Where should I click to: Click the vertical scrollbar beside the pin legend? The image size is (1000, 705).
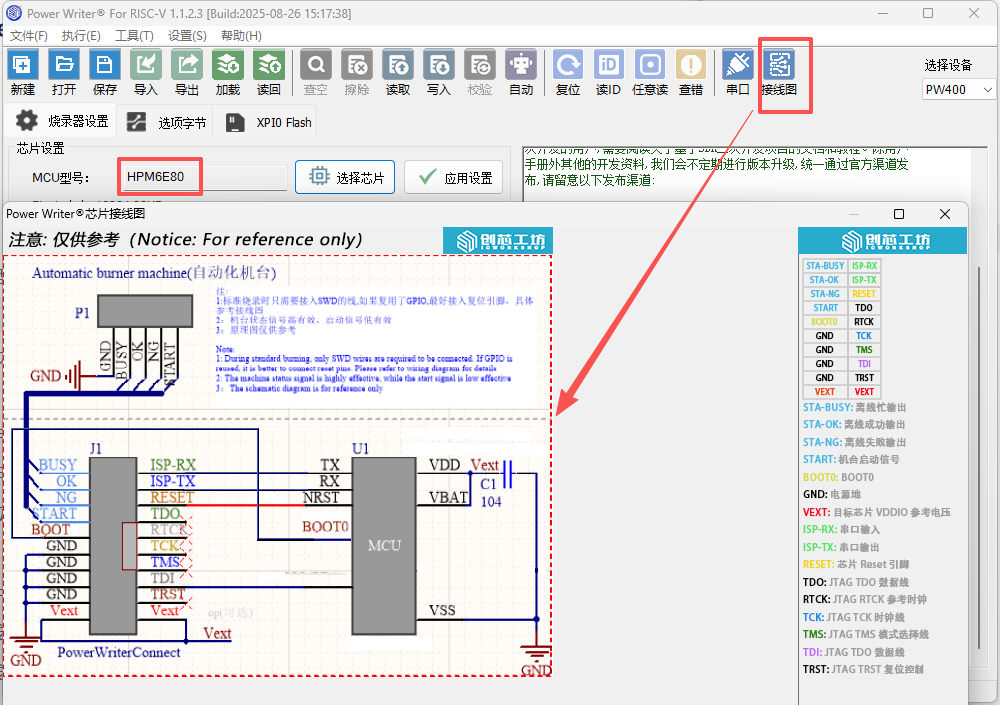[x=979, y=456]
